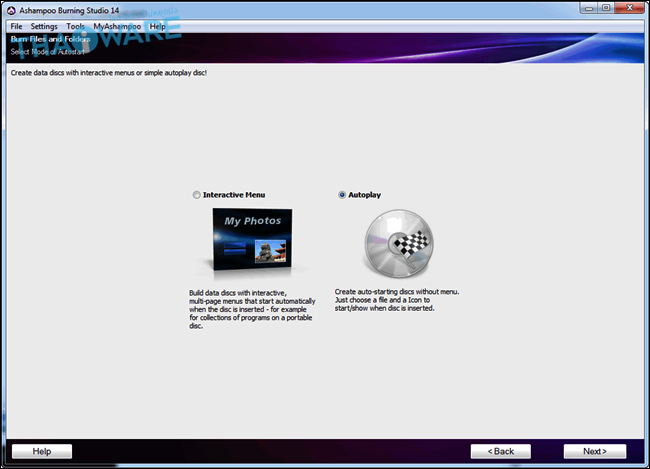Click the 'Burn Files and Folders' heading
650x469 pixels.
click(50, 39)
